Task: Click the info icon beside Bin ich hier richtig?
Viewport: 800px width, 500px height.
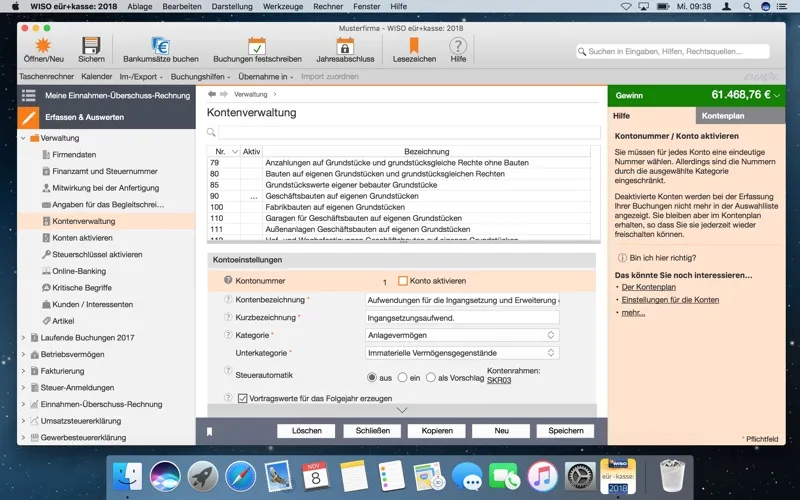Action: click(622, 258)
